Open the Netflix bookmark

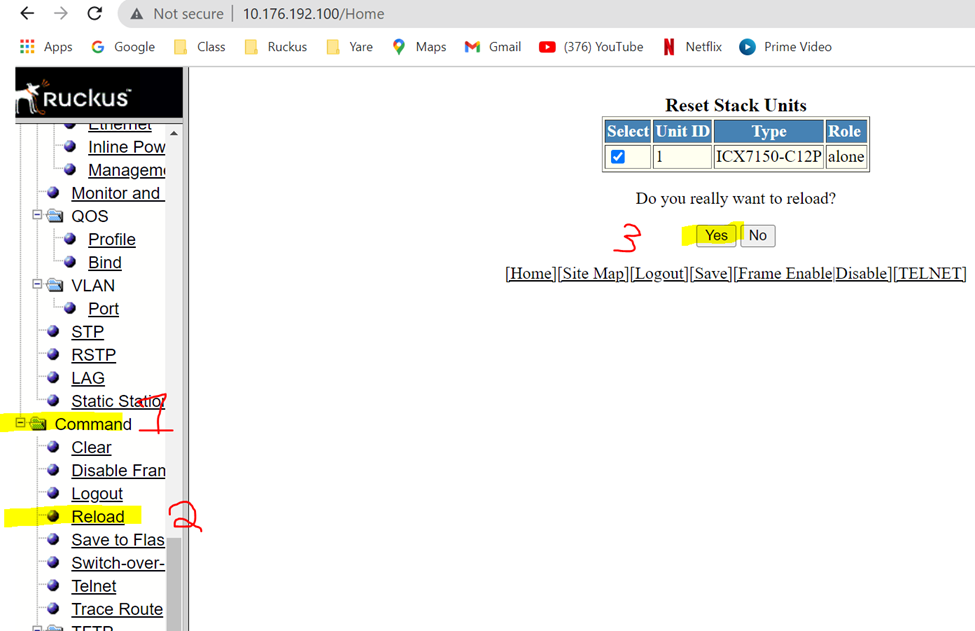click(693, 47)
